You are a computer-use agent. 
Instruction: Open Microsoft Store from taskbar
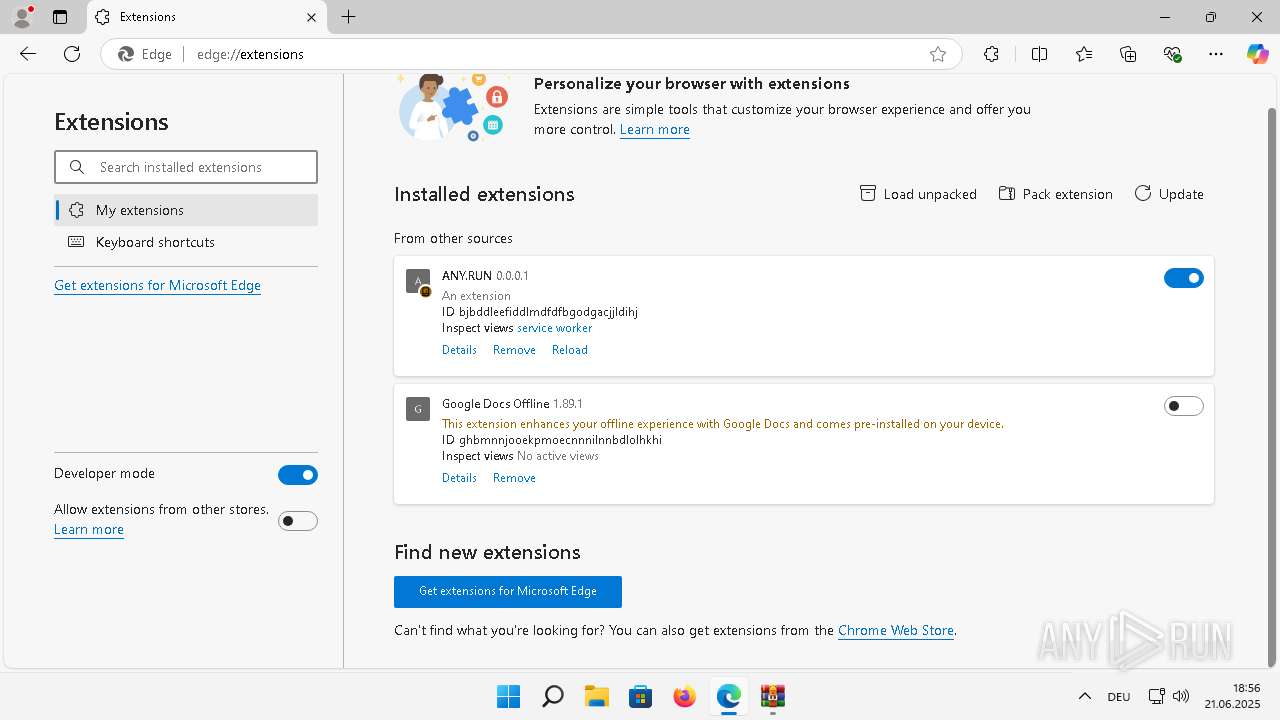641,696
